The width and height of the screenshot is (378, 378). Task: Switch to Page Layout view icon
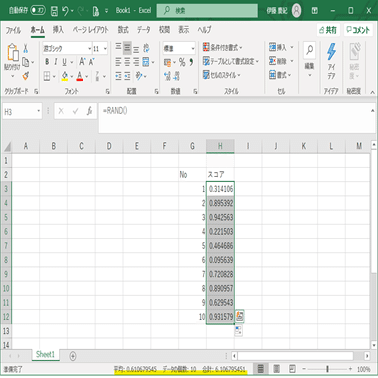(276, 369)
